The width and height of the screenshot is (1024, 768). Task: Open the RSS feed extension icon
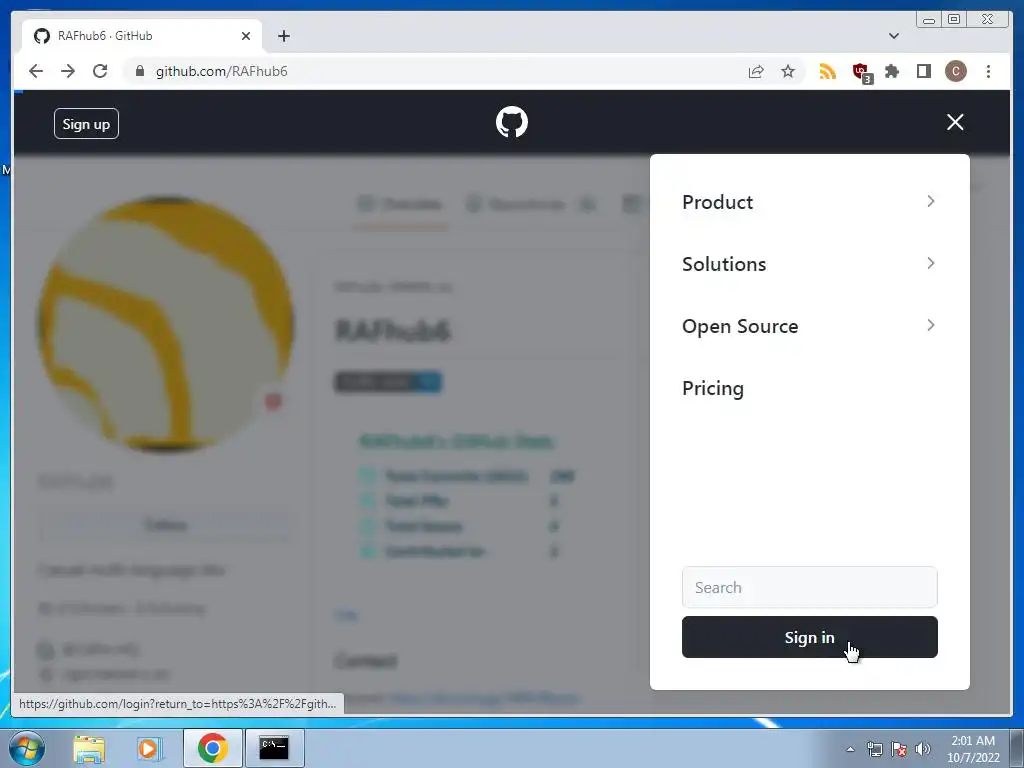[x=827, y=71]
